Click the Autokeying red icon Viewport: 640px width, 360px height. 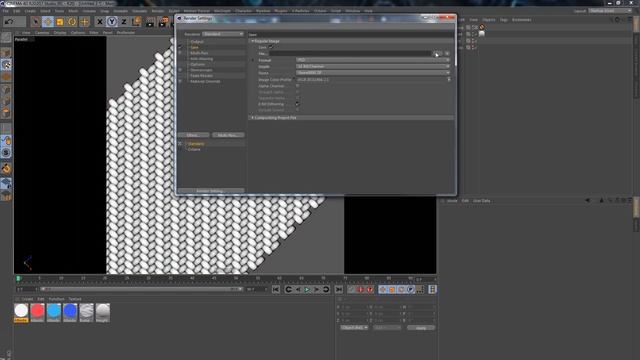pos(361,289)
